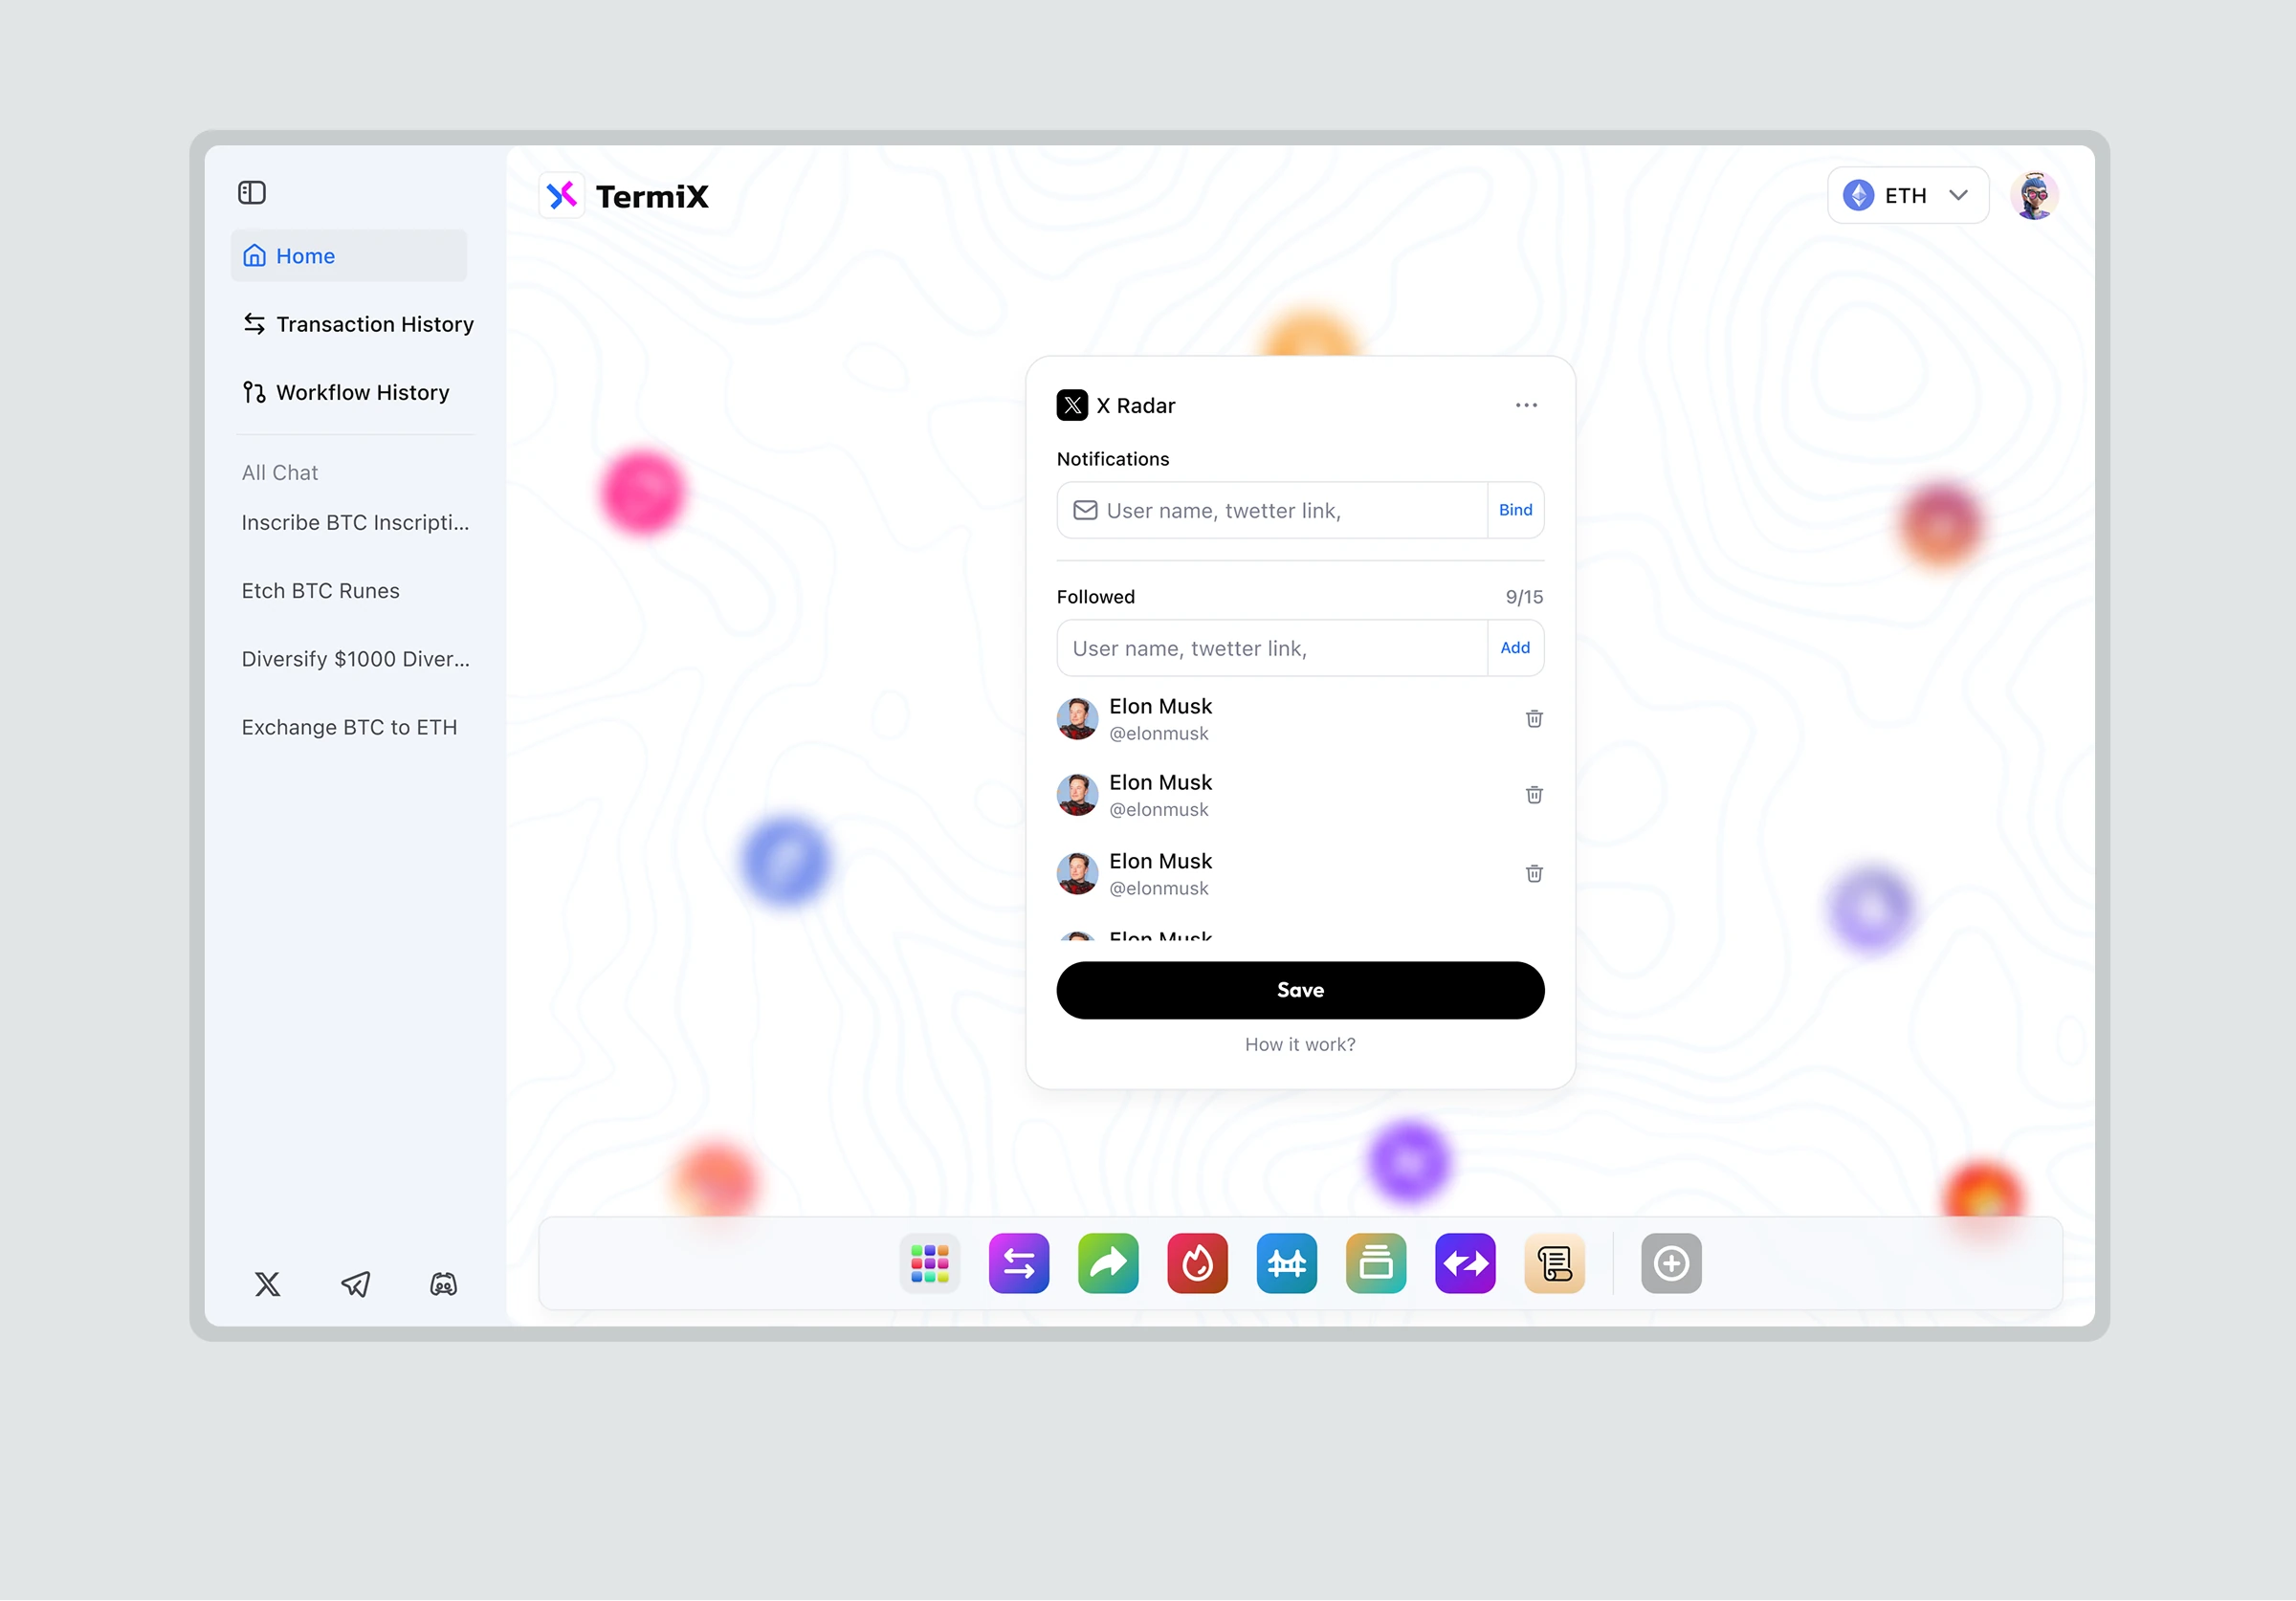This screenshot has height=1601, width=2296.
Task: Open Transaction History
Action: 358,324
